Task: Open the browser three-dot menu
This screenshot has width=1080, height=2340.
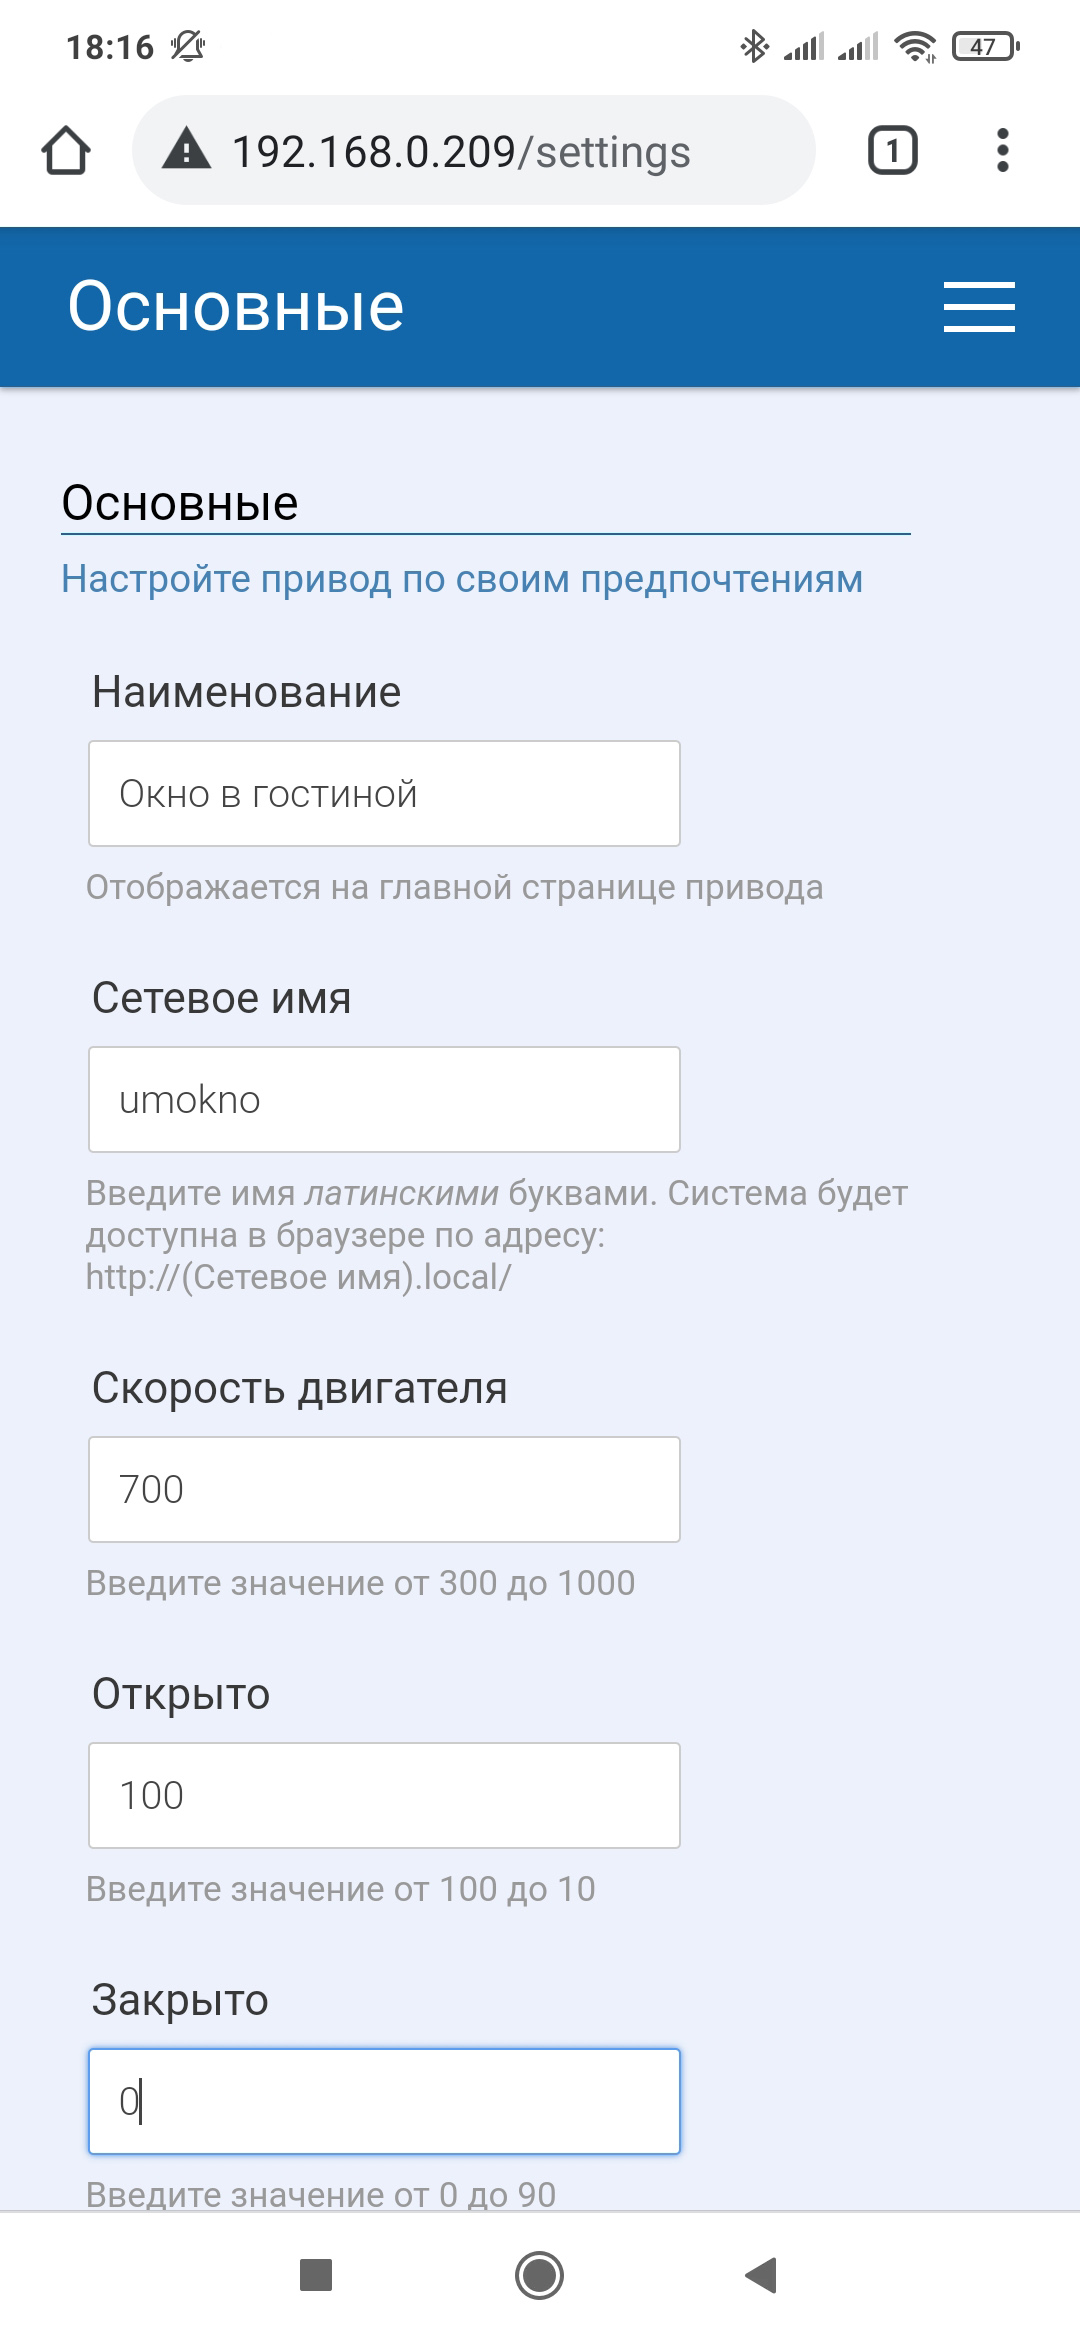Action: (x=1002, y=151)
